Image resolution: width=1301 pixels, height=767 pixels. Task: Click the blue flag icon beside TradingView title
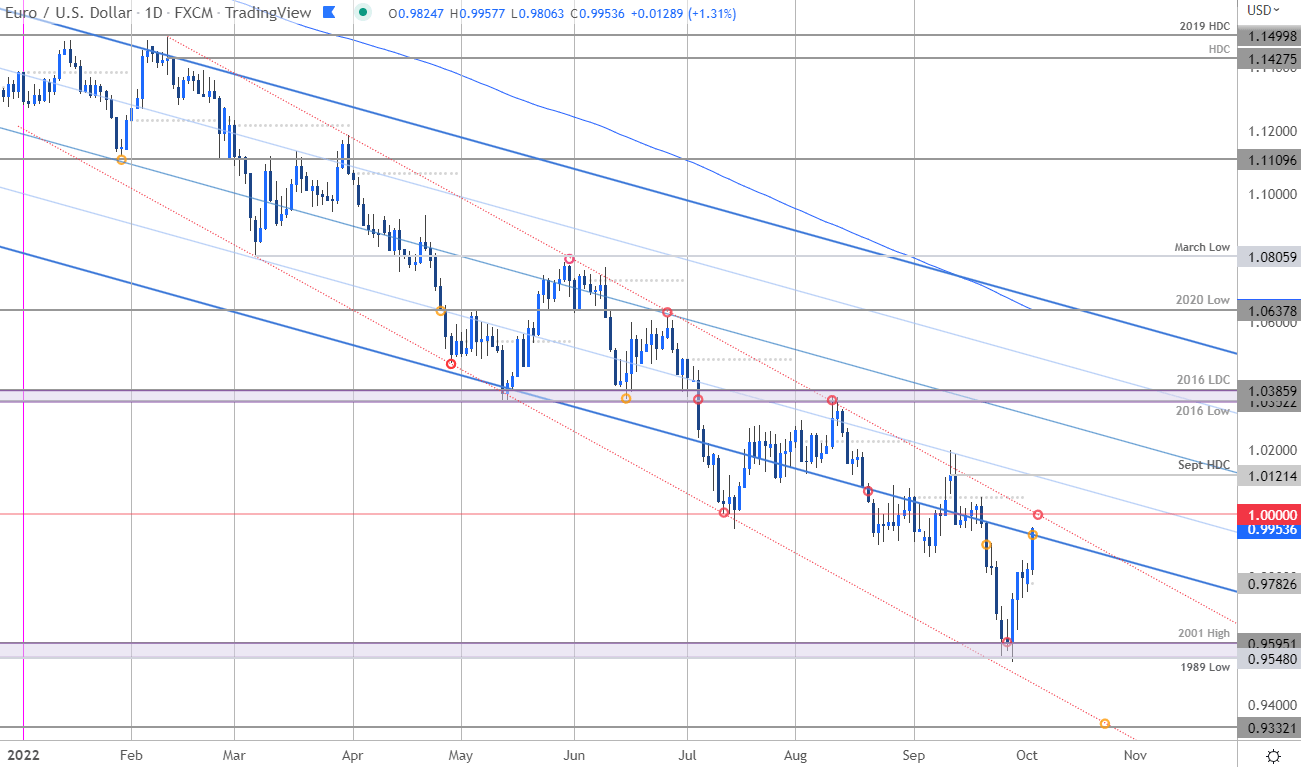point(329,12)
